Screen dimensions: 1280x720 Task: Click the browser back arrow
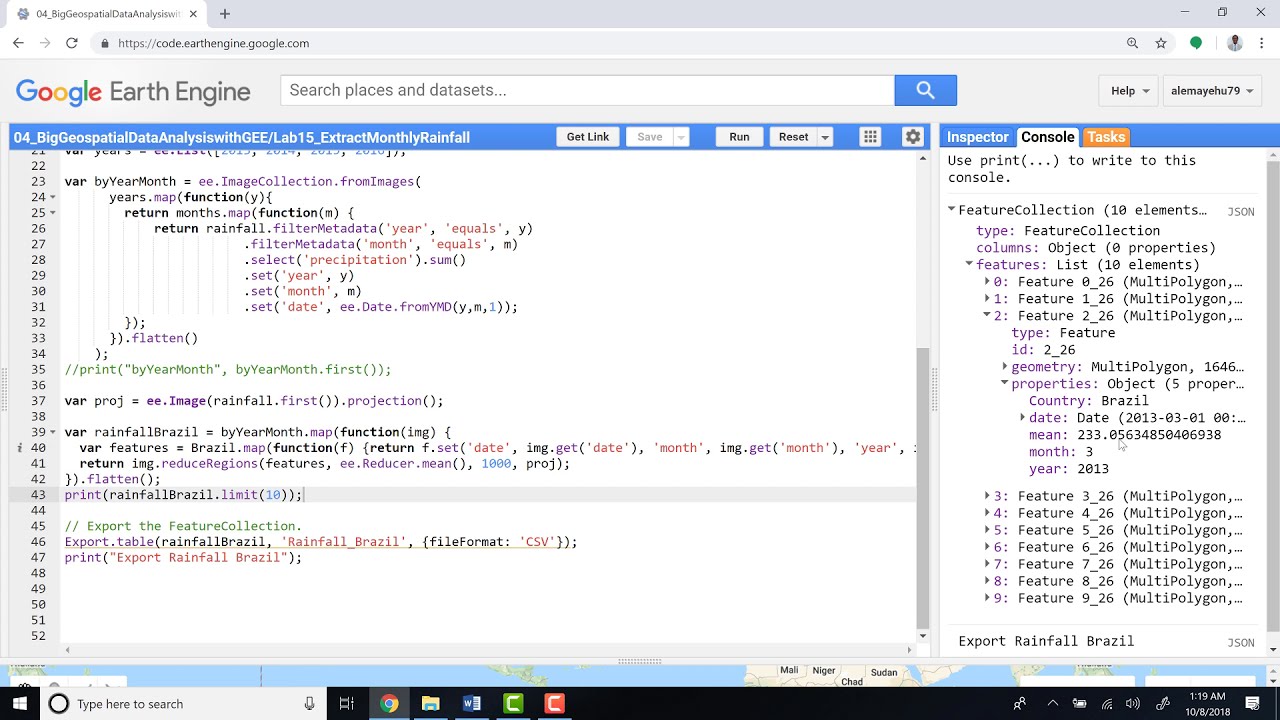[x=18, y=43]
